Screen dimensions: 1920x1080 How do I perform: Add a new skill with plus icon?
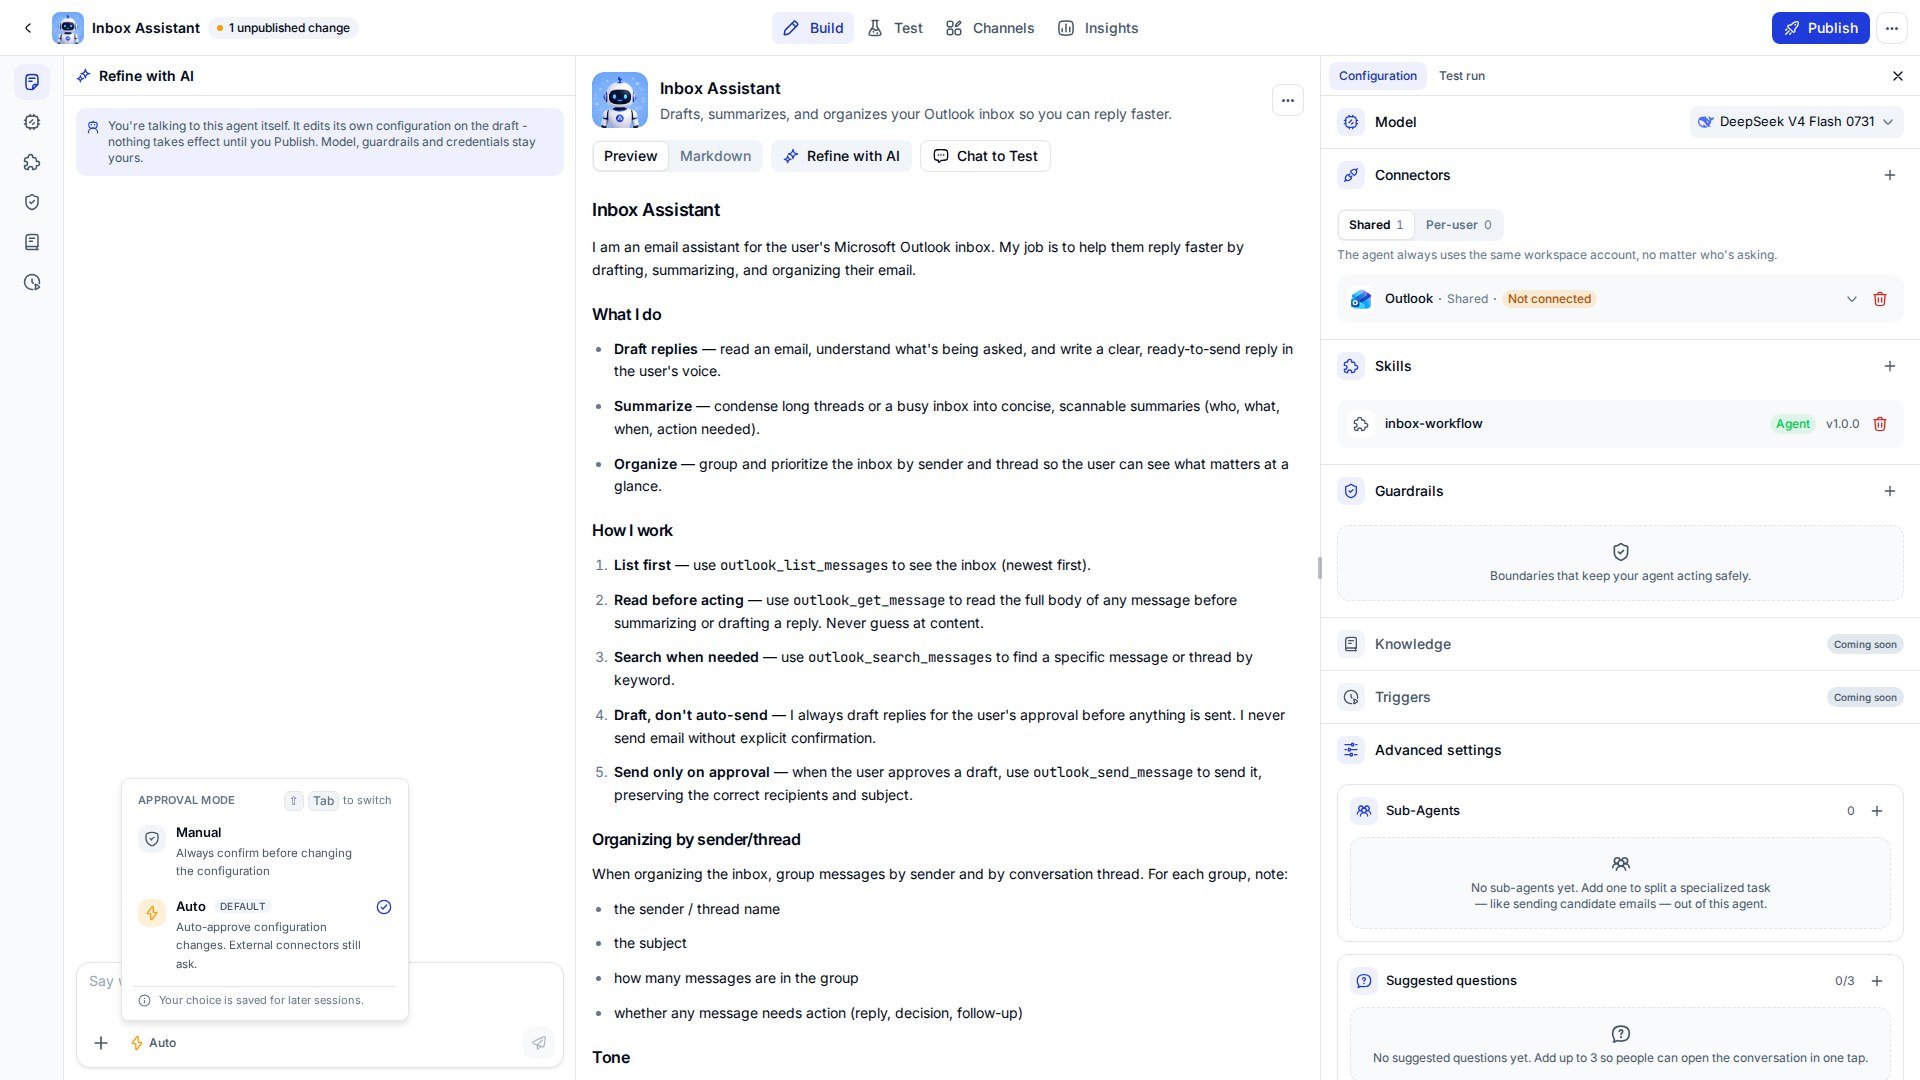tap(1889, 366)
